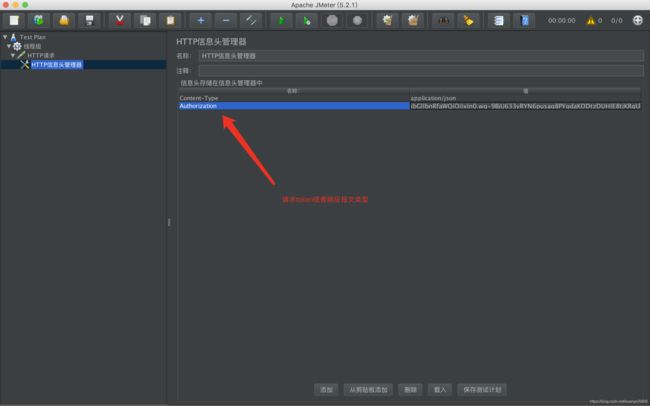This screenshot has width=650, height=406.
Task: Click the Stop test toolbar icon
Action: (332, 20)
